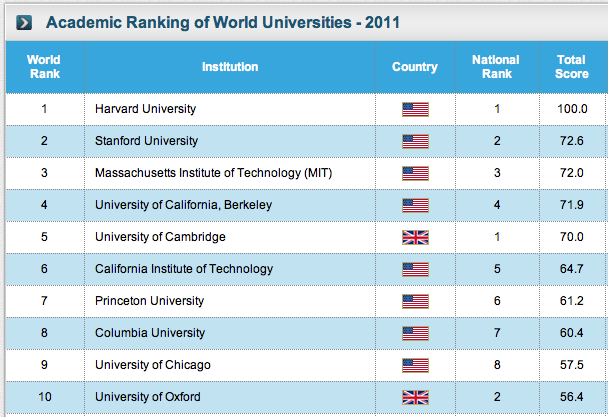Click the US flag next to Princeton University

pyautogui.click(x=415, y=301)
